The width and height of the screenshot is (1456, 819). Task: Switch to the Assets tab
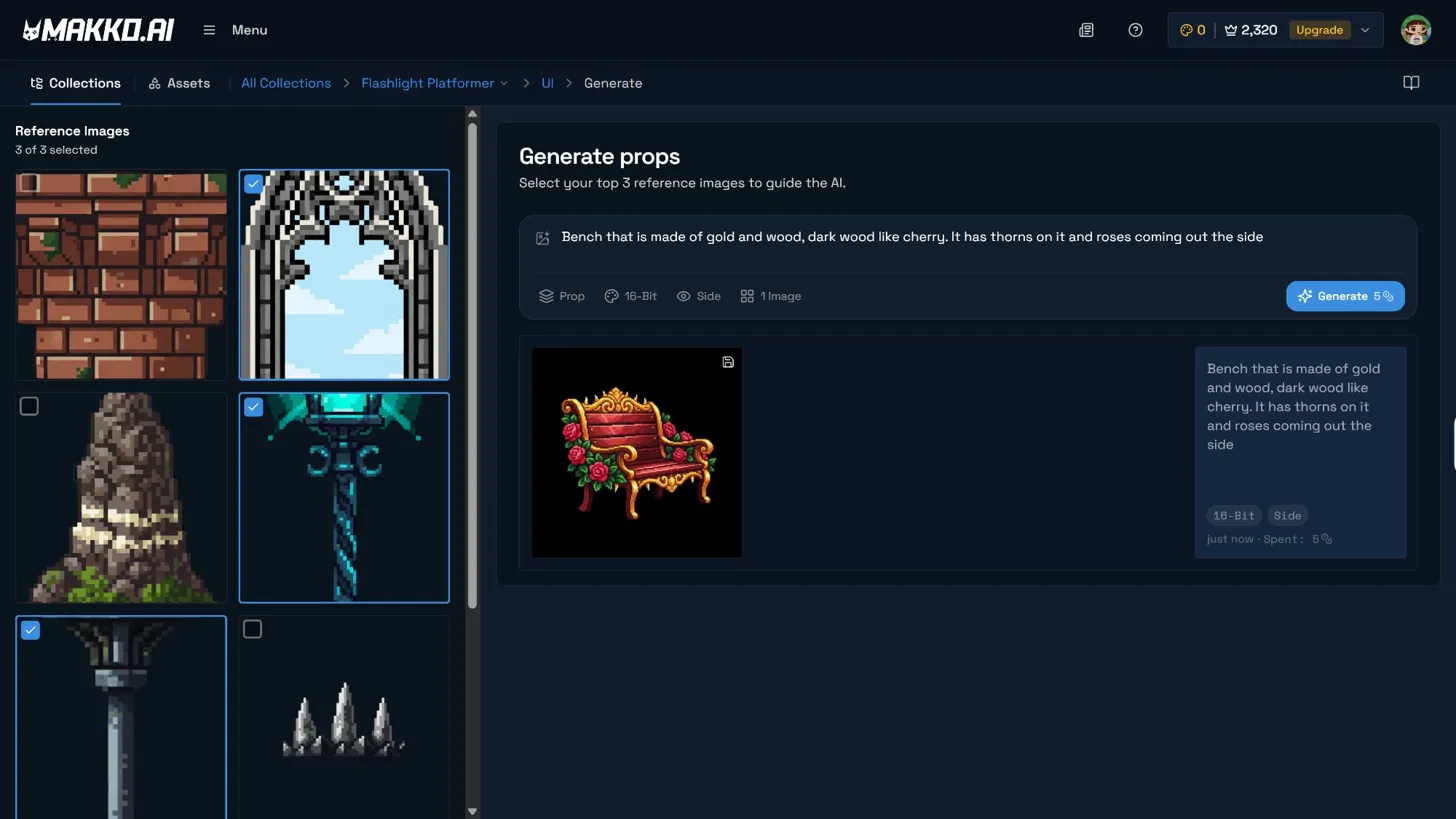point(179,83)
